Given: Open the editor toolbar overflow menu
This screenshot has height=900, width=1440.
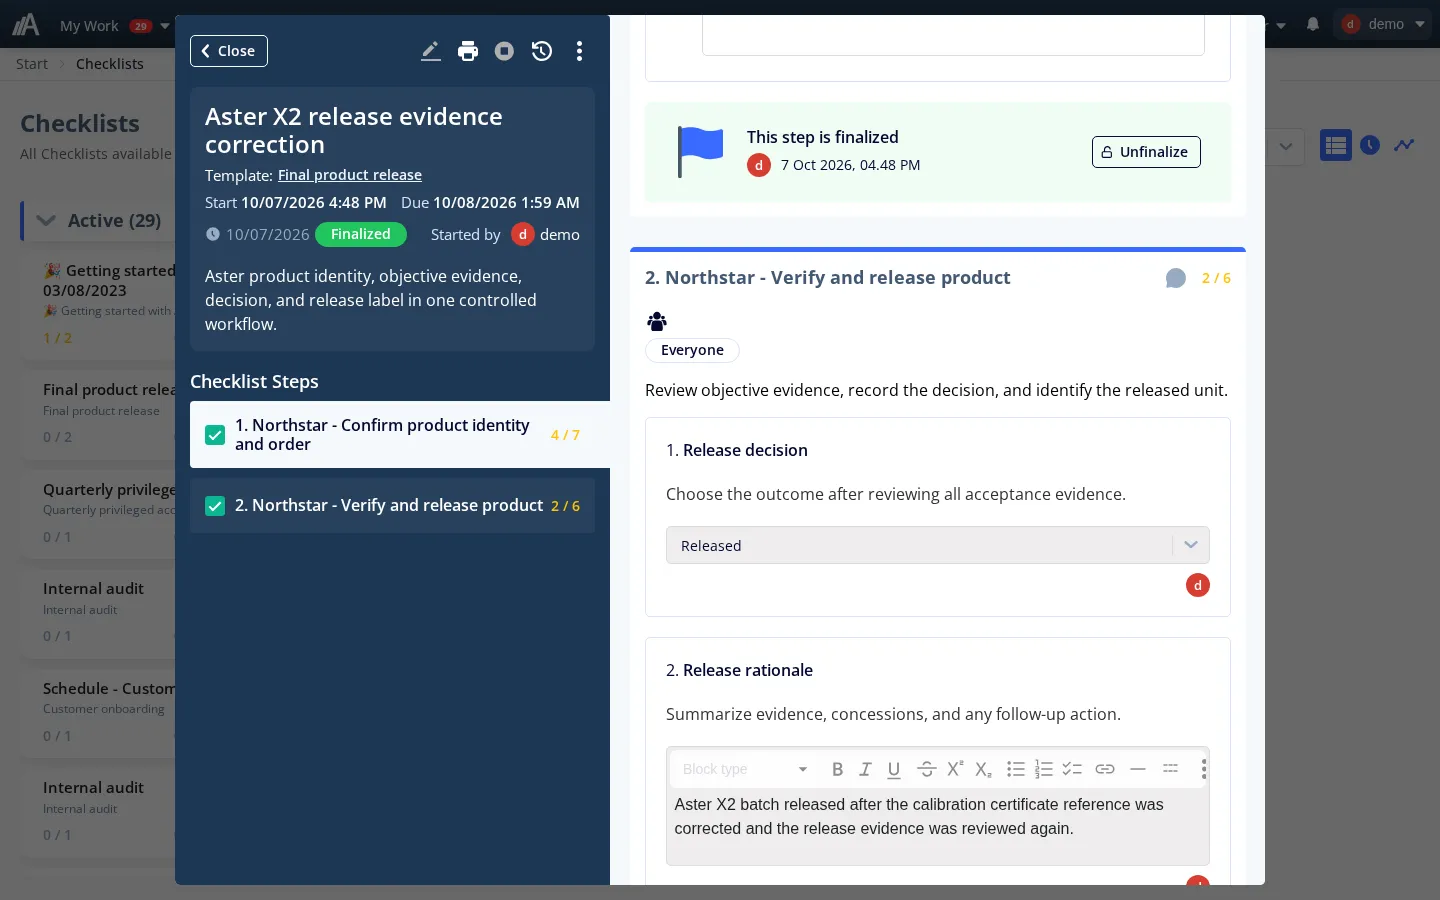Looking at the screenshot, I should (1203, 769).
